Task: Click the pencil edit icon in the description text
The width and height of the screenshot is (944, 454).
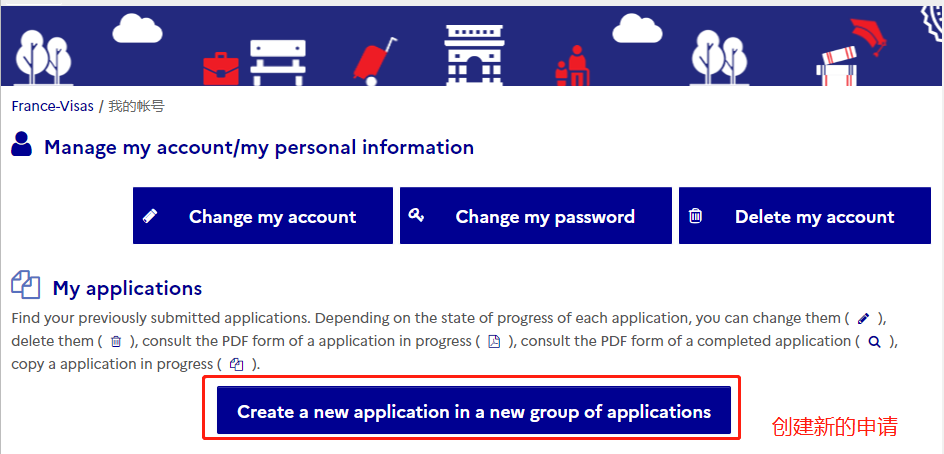Action: click(x=864, y=318)
